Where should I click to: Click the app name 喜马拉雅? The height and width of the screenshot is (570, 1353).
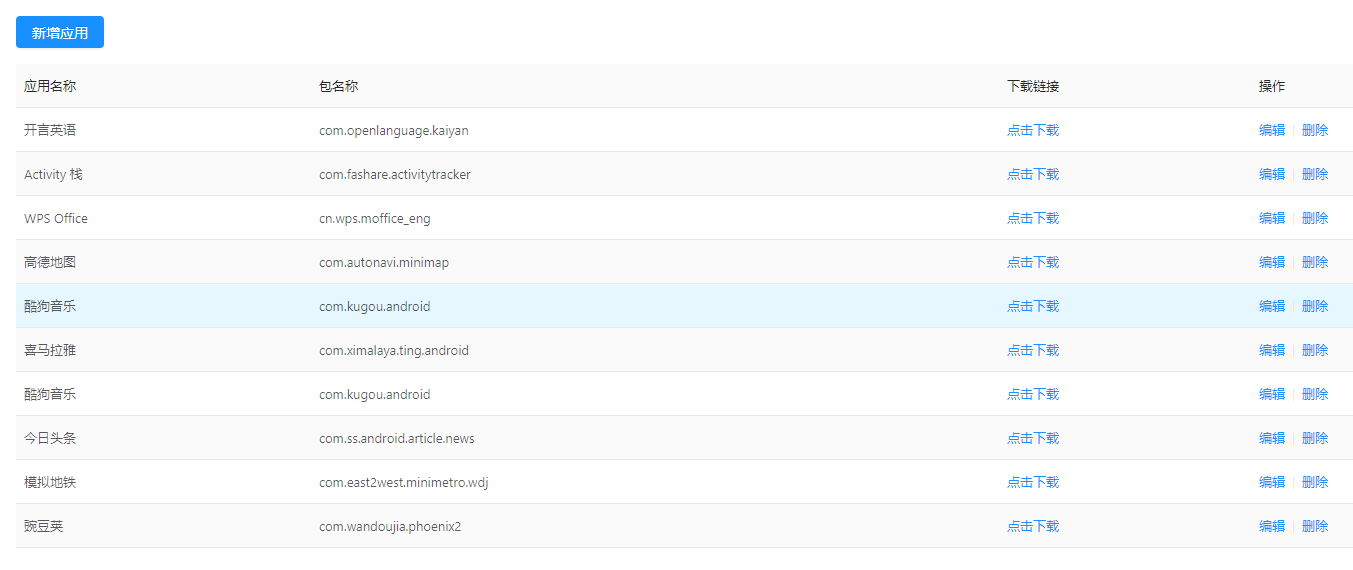(50, 350)
